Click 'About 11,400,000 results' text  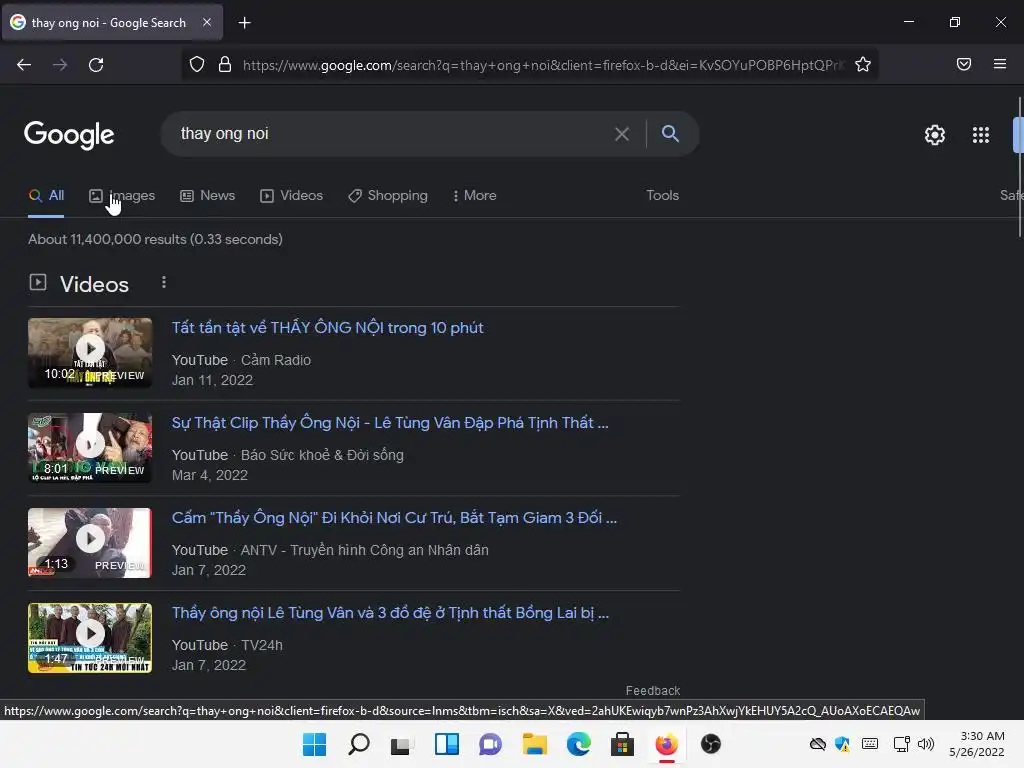[107, 239]
